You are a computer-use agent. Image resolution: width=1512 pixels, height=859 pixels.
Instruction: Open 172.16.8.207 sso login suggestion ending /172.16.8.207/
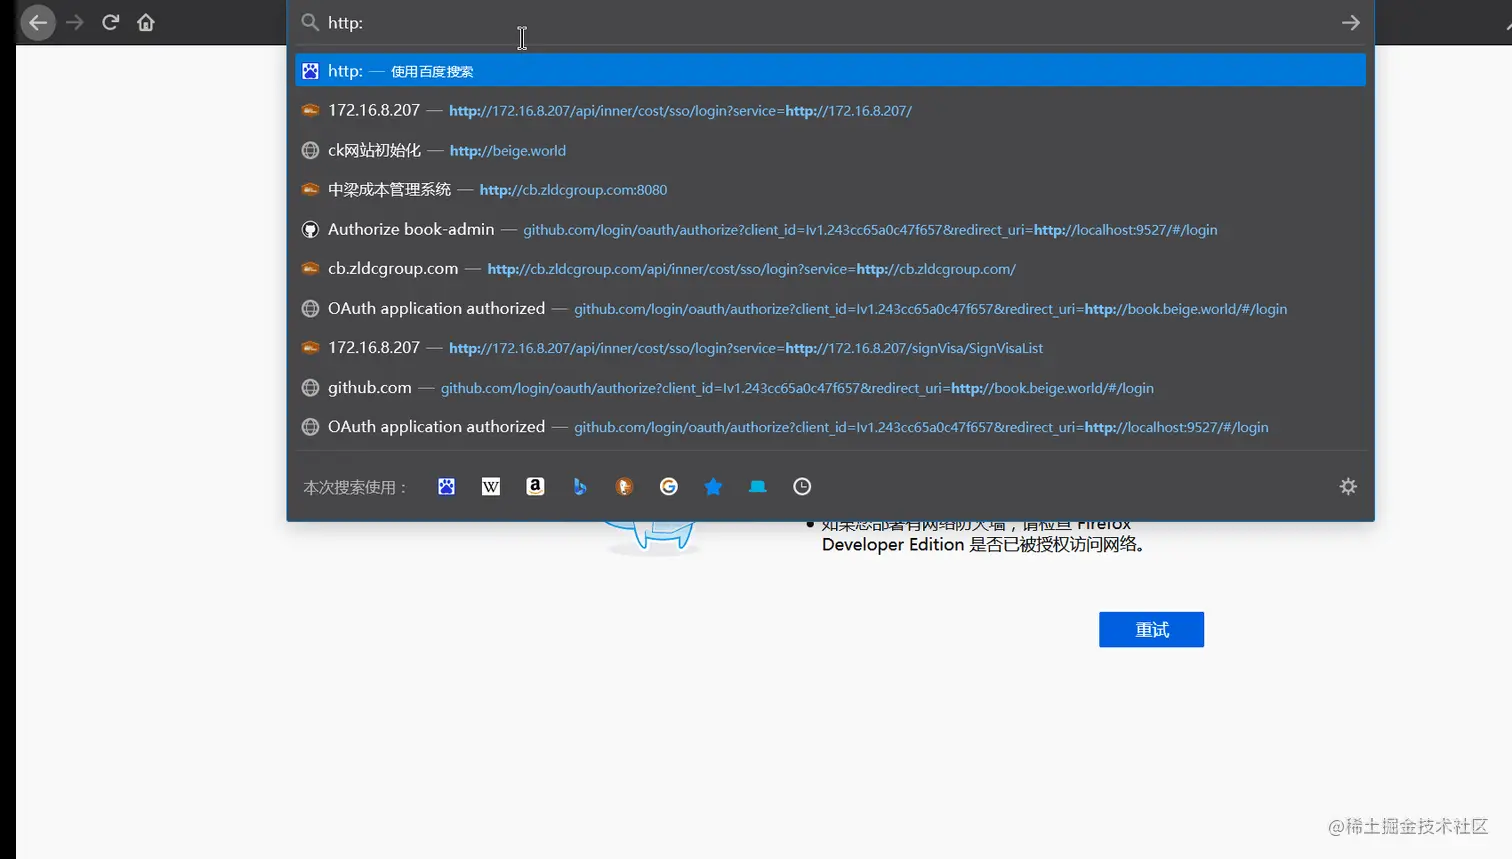tap(830, 110)
